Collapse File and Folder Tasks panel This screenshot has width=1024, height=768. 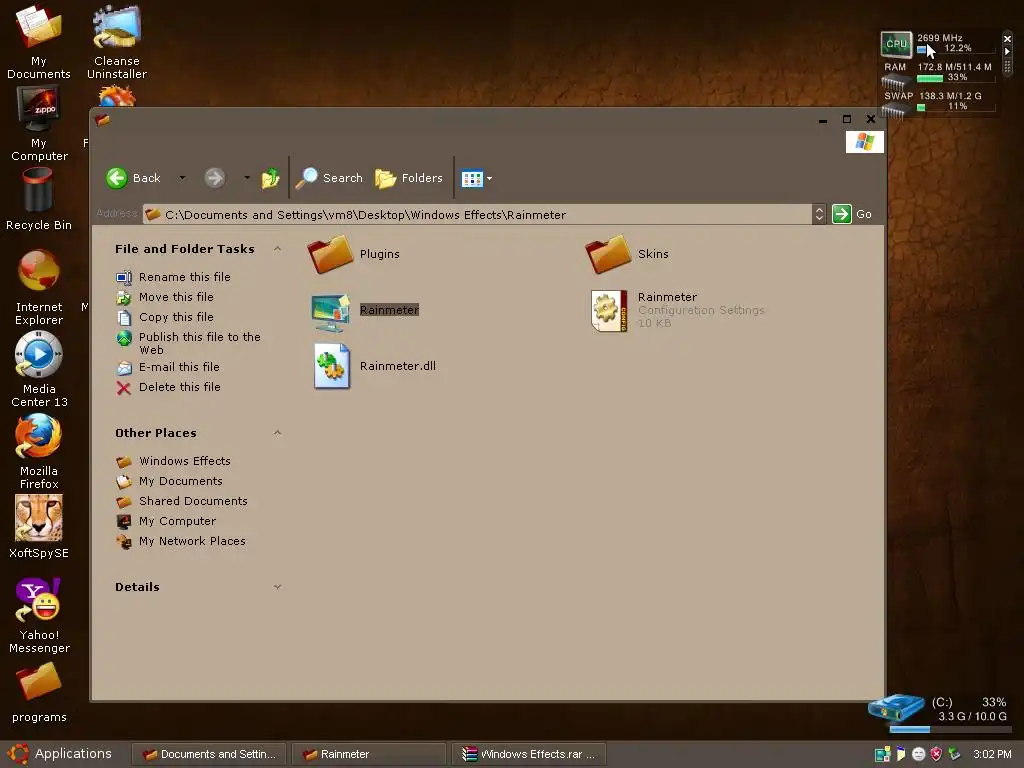pyautogui.click(x=278, y=249)
